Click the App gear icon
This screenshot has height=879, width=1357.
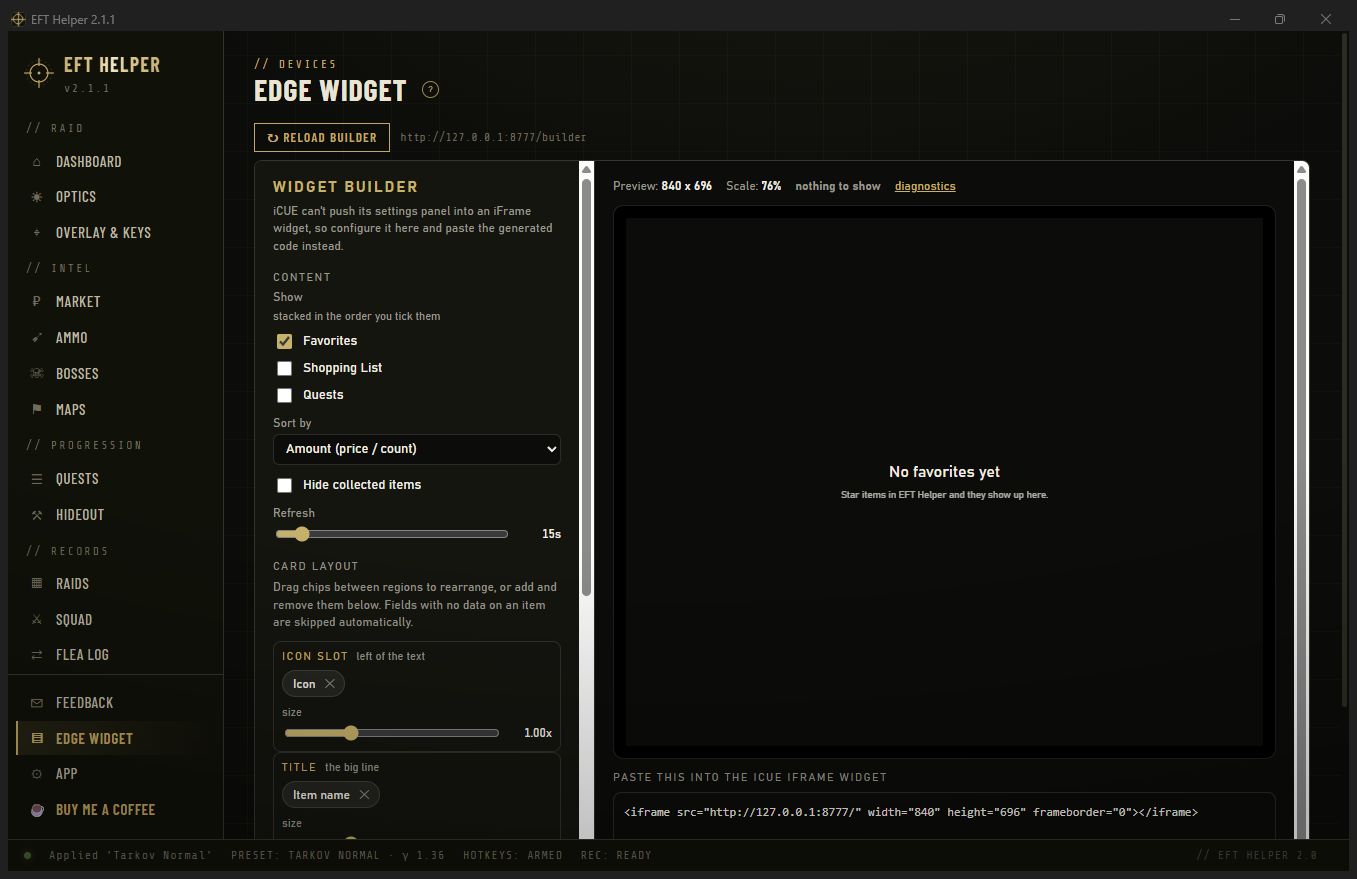click(37, 774)
